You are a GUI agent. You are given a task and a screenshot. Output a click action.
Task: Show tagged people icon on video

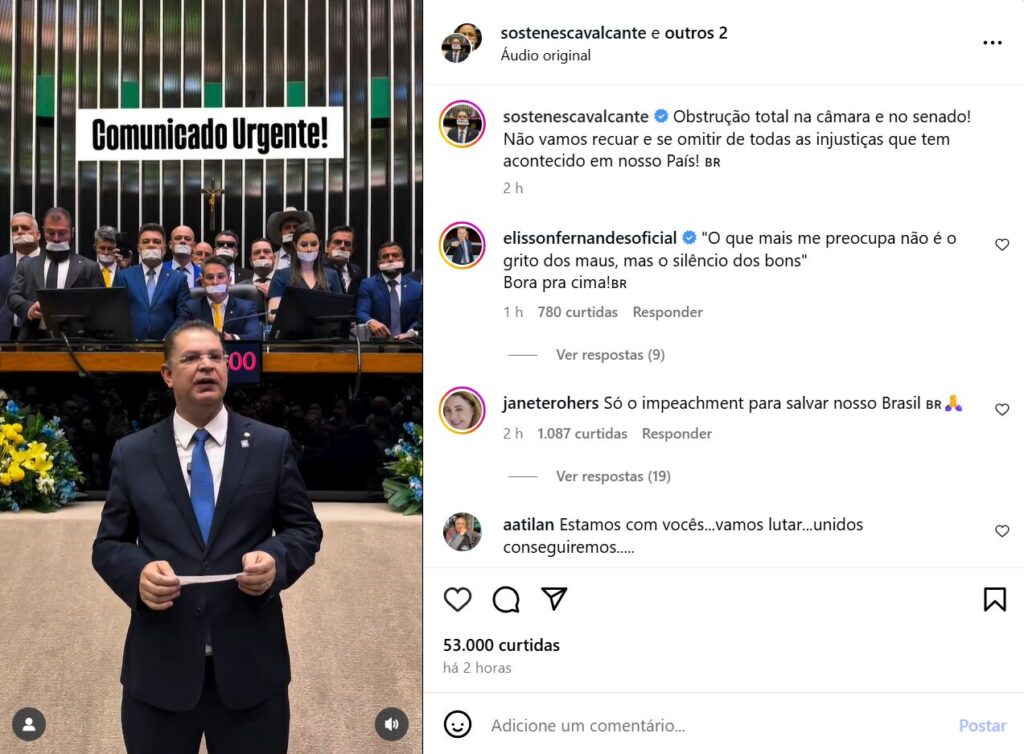(29, 724)
